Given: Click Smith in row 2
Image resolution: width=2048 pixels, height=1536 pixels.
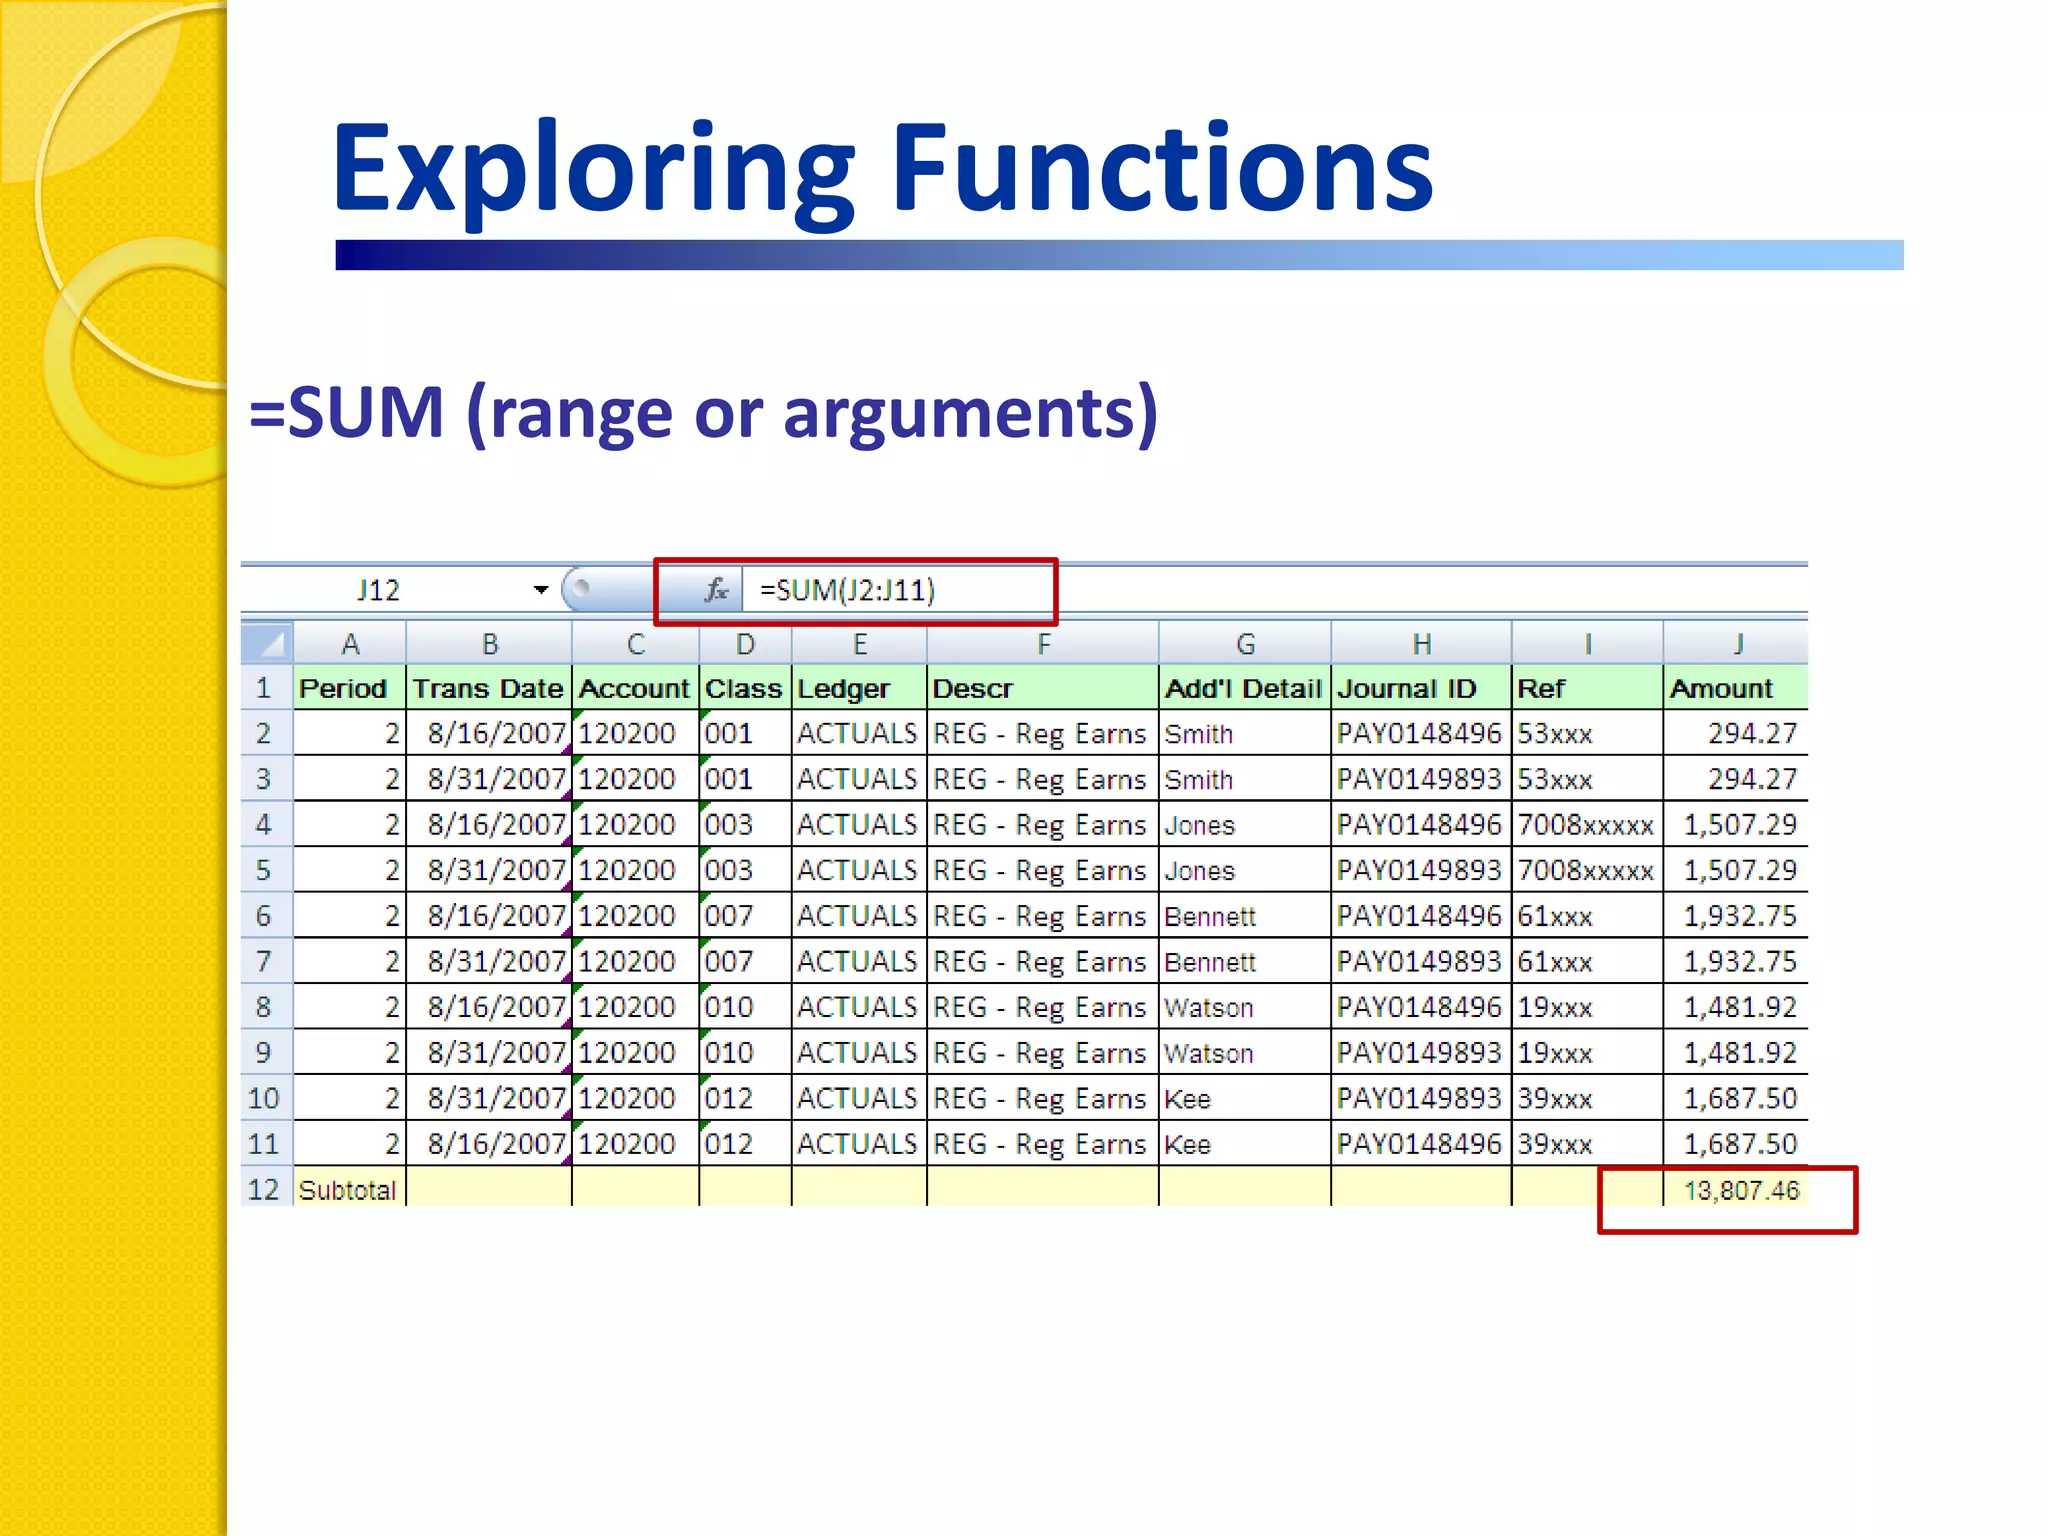Looking at the screenshot, I should tap(1245, 734).
